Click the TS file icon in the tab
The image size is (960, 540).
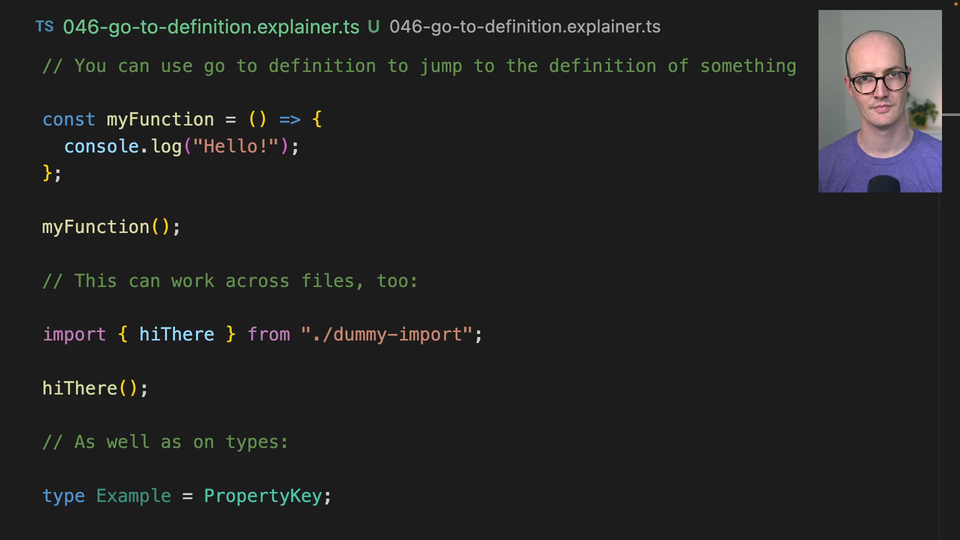(44, 27)
